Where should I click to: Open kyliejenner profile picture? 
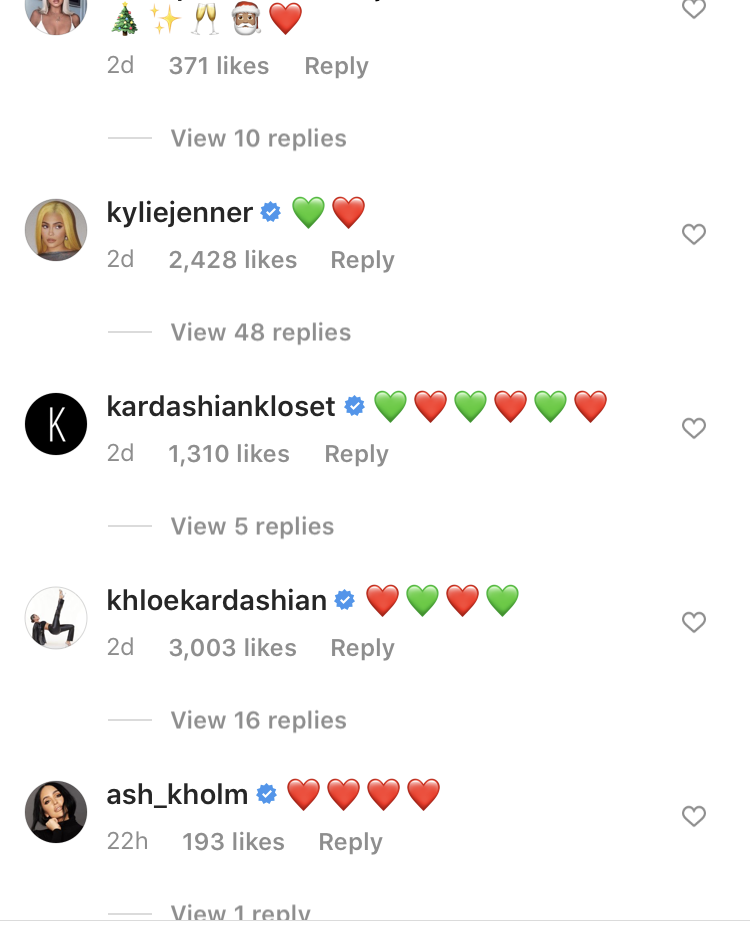coord(56,230)
